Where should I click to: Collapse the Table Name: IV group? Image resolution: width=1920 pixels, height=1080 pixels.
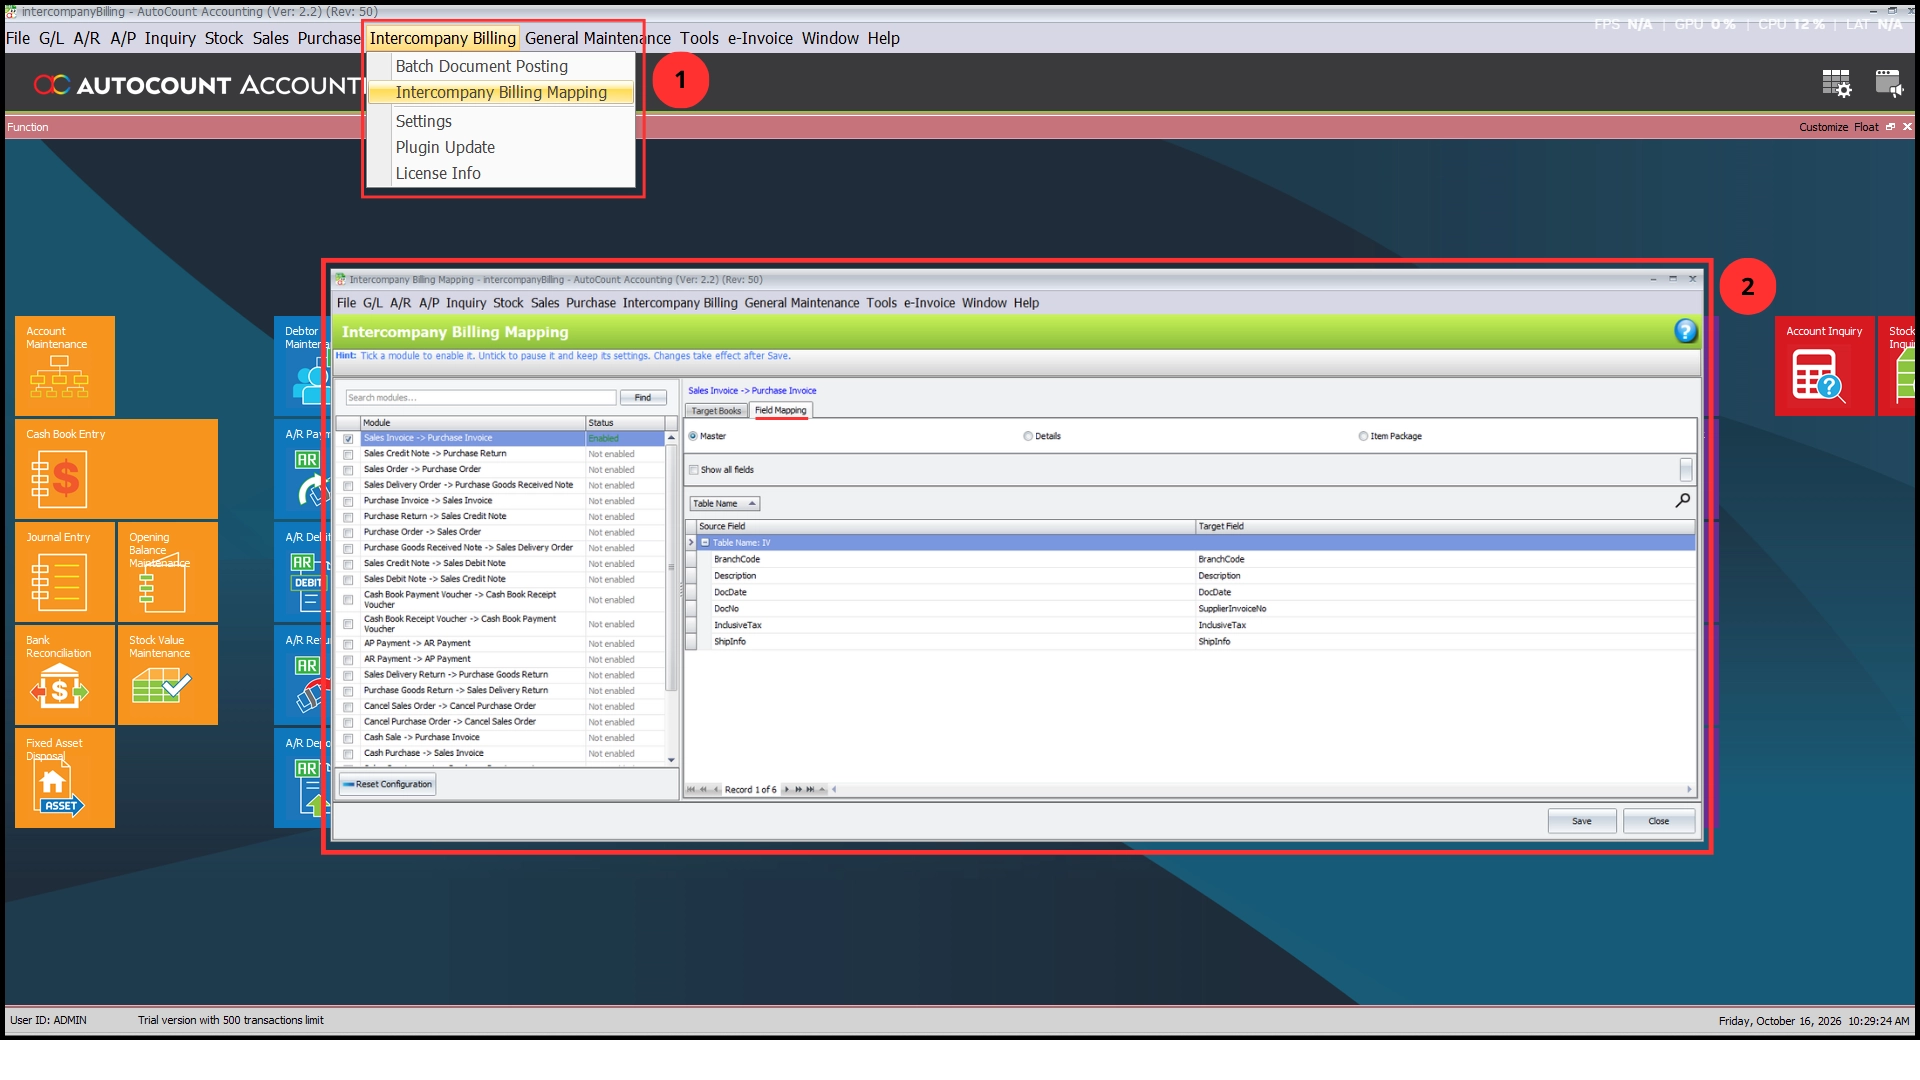pyautogui.click(x=705, y=543)
